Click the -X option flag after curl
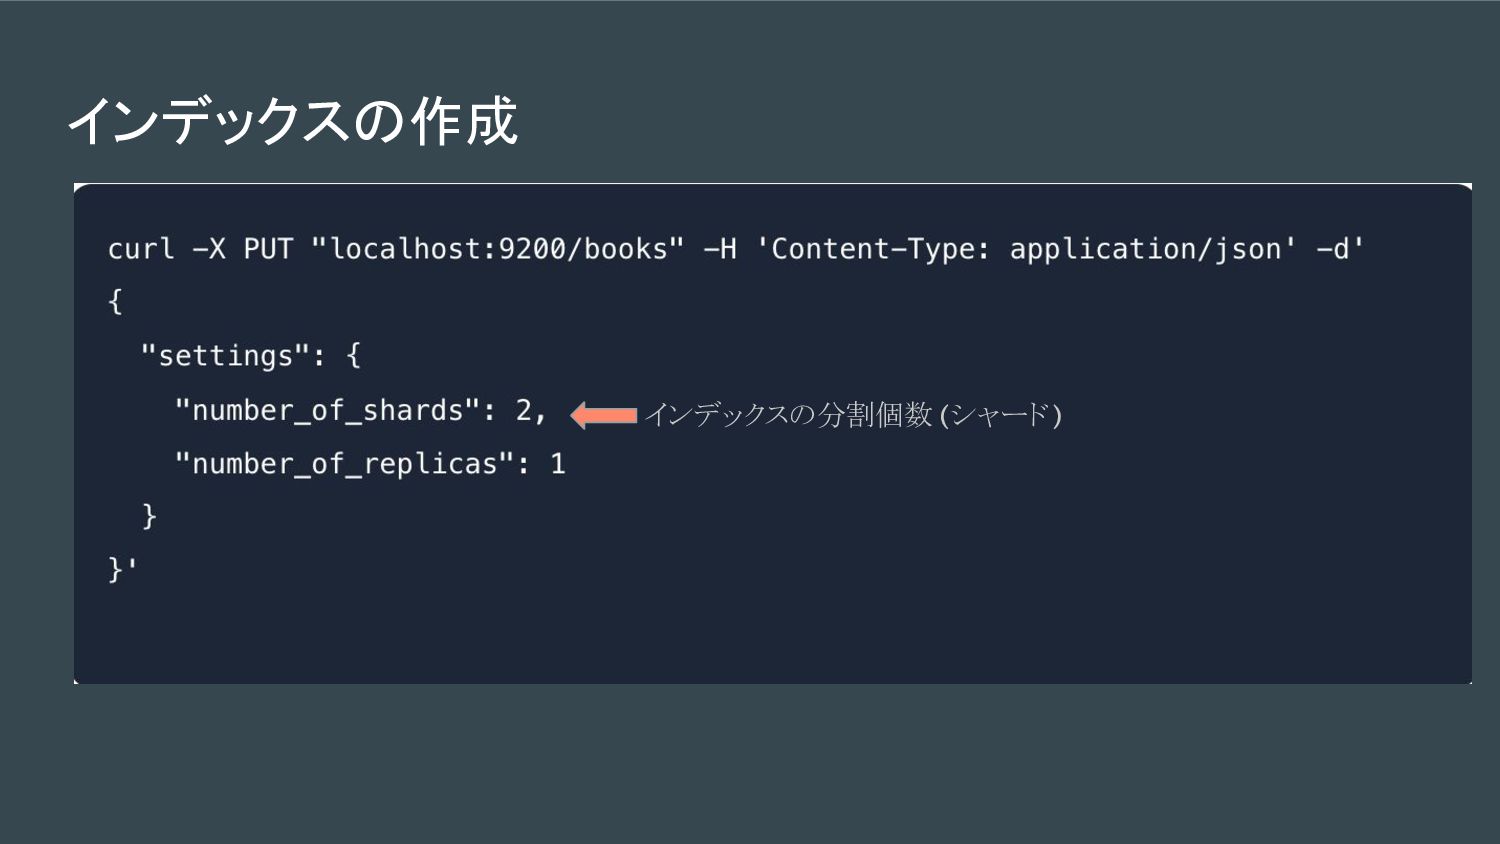 click(209, 249)
